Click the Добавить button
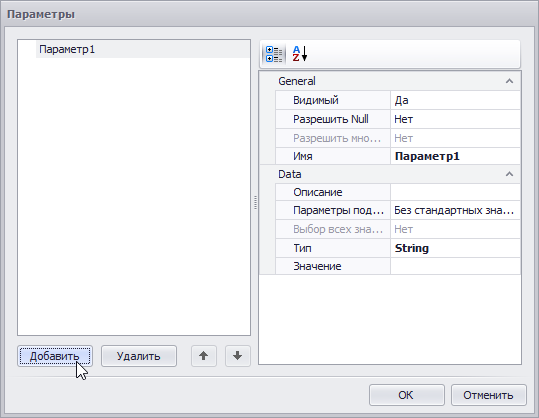This screenshot has width=539, height=418. point(55,356)
